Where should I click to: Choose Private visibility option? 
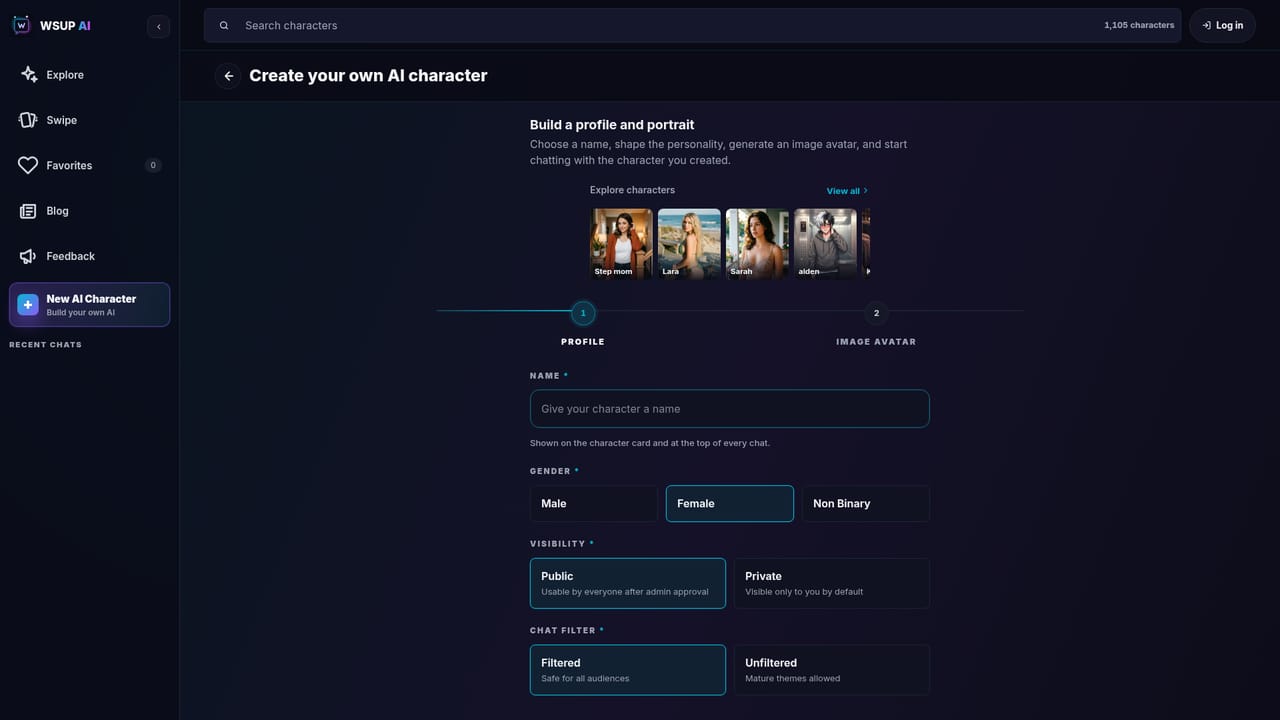832,583
